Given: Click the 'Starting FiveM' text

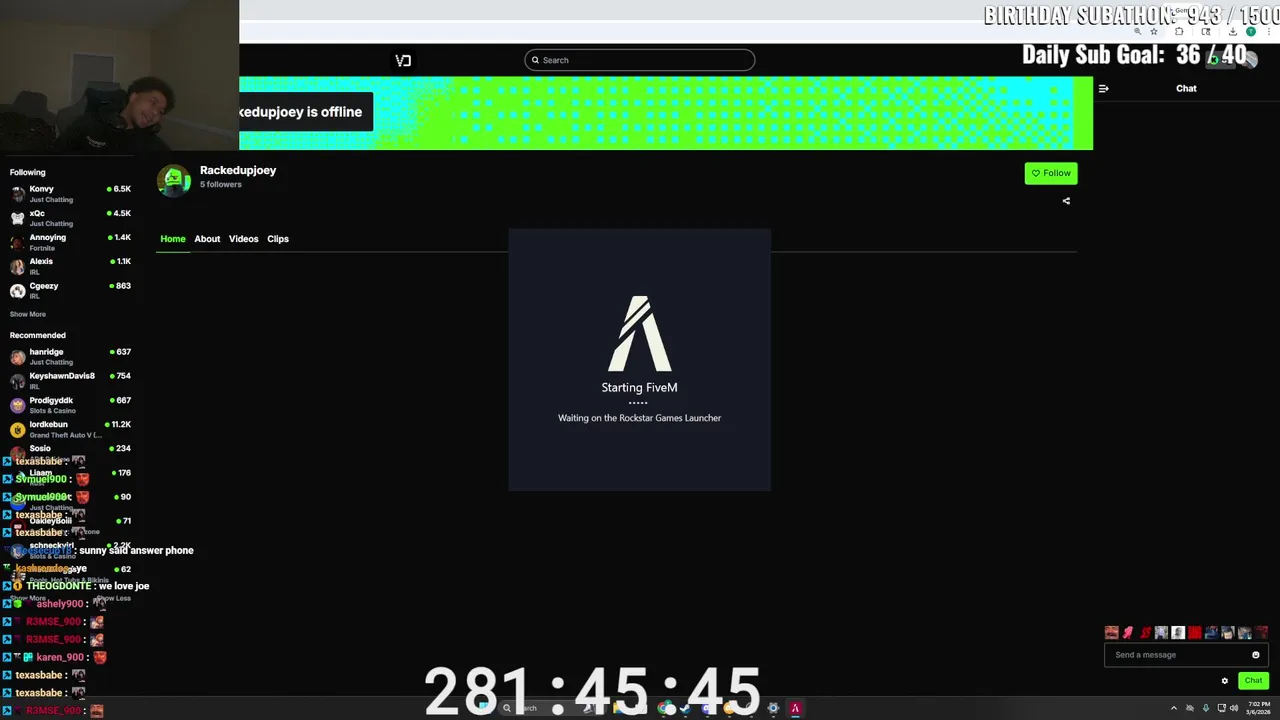Looking at the screenshot, I should pos(639,387).
